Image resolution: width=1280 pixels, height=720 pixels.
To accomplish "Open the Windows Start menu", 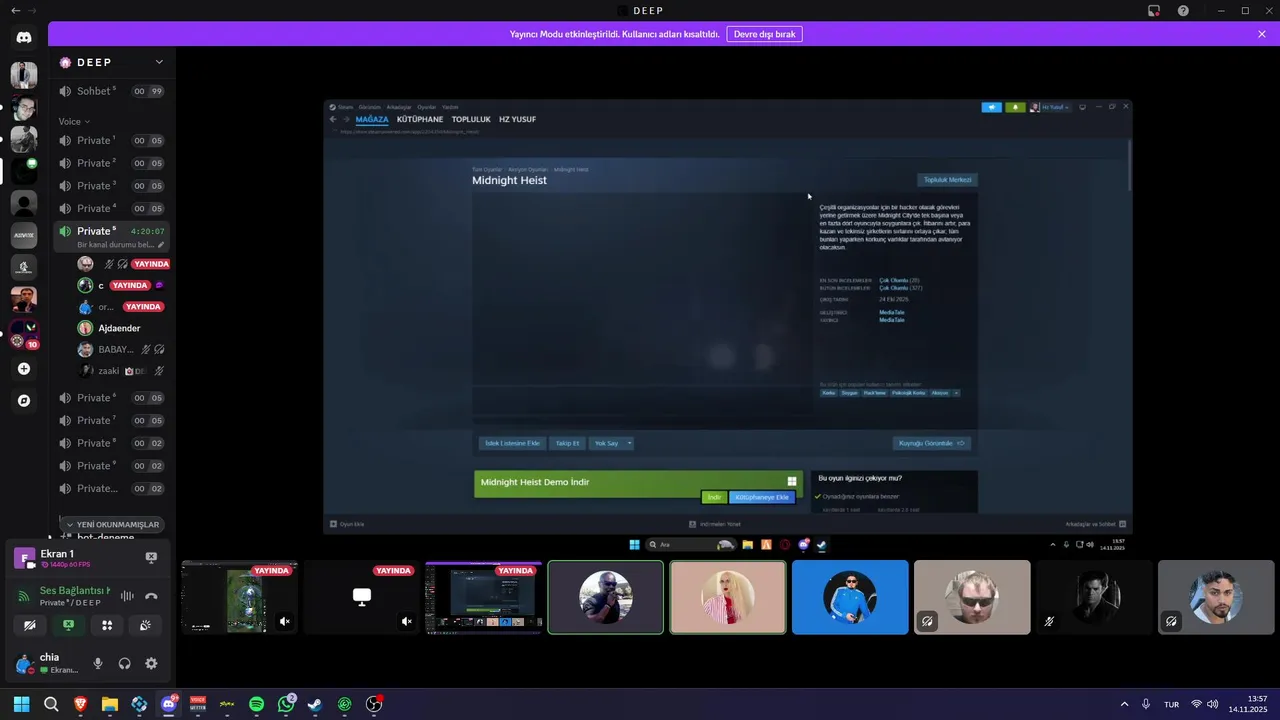I will (x=21, y=704).
